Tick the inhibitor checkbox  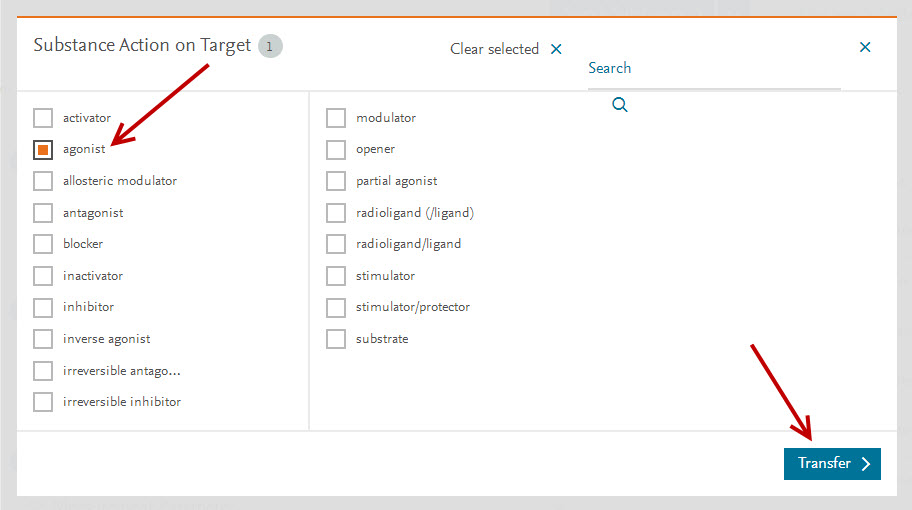[x=43, y=307]
